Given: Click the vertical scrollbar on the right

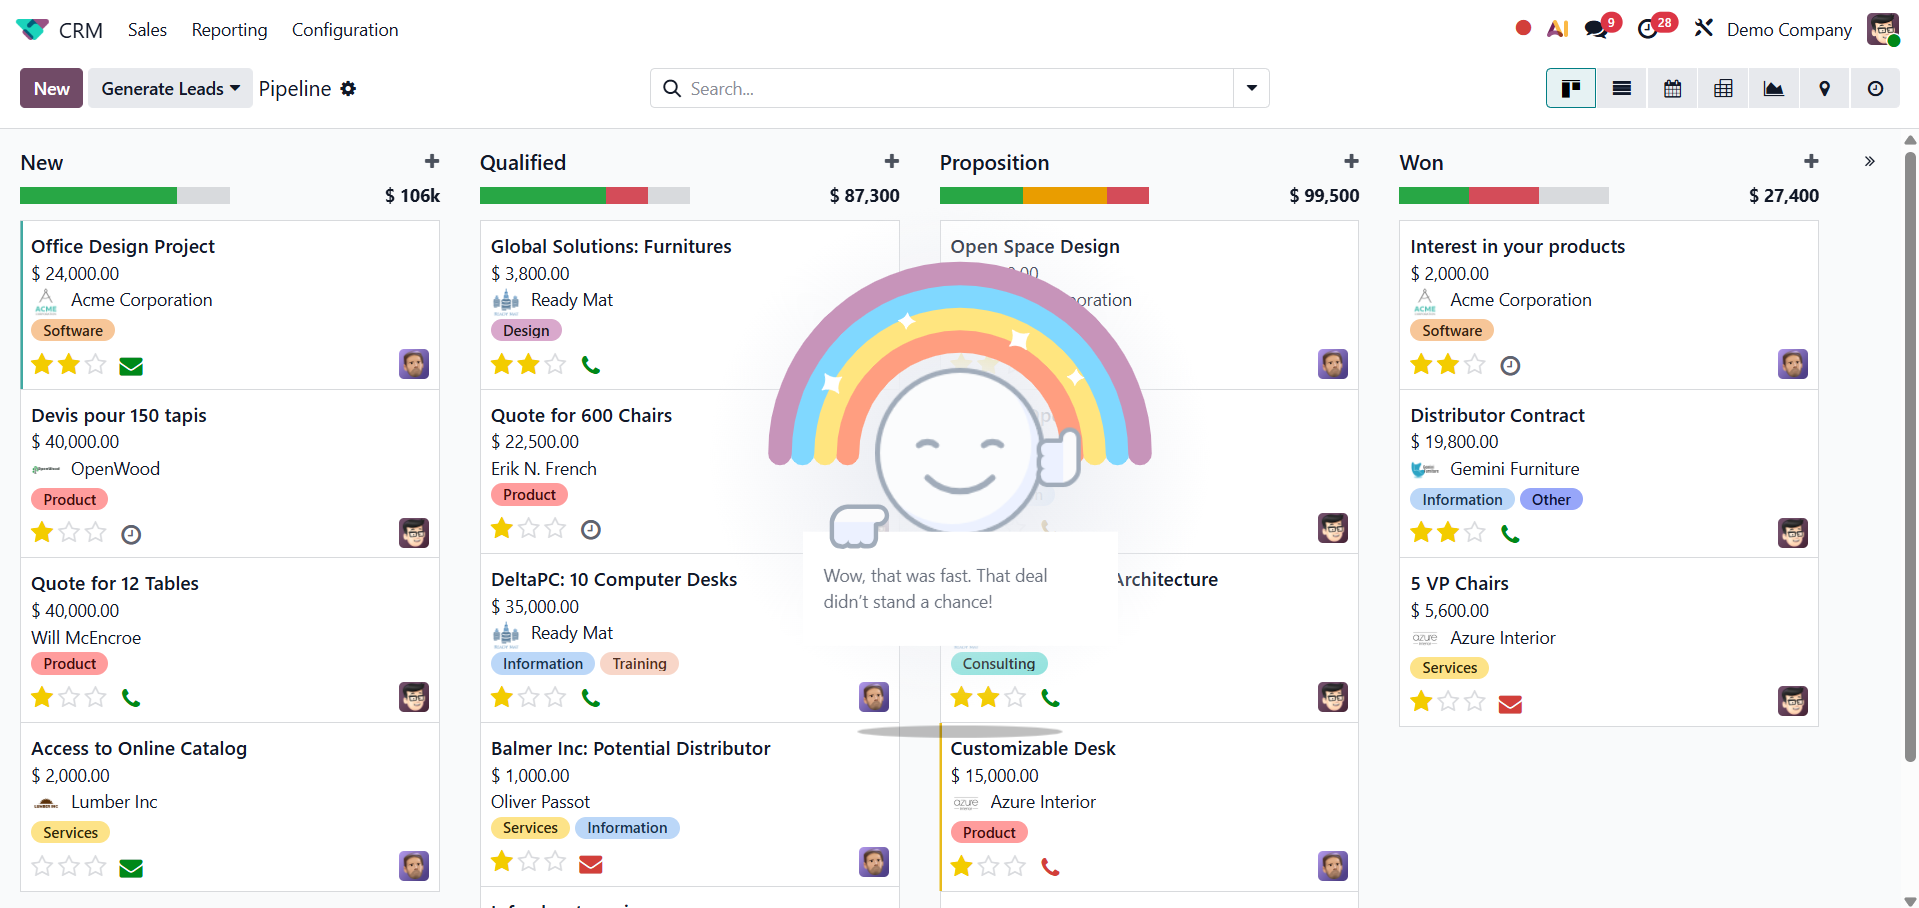Looking at the screenshot, I should tap(1910, 456).
